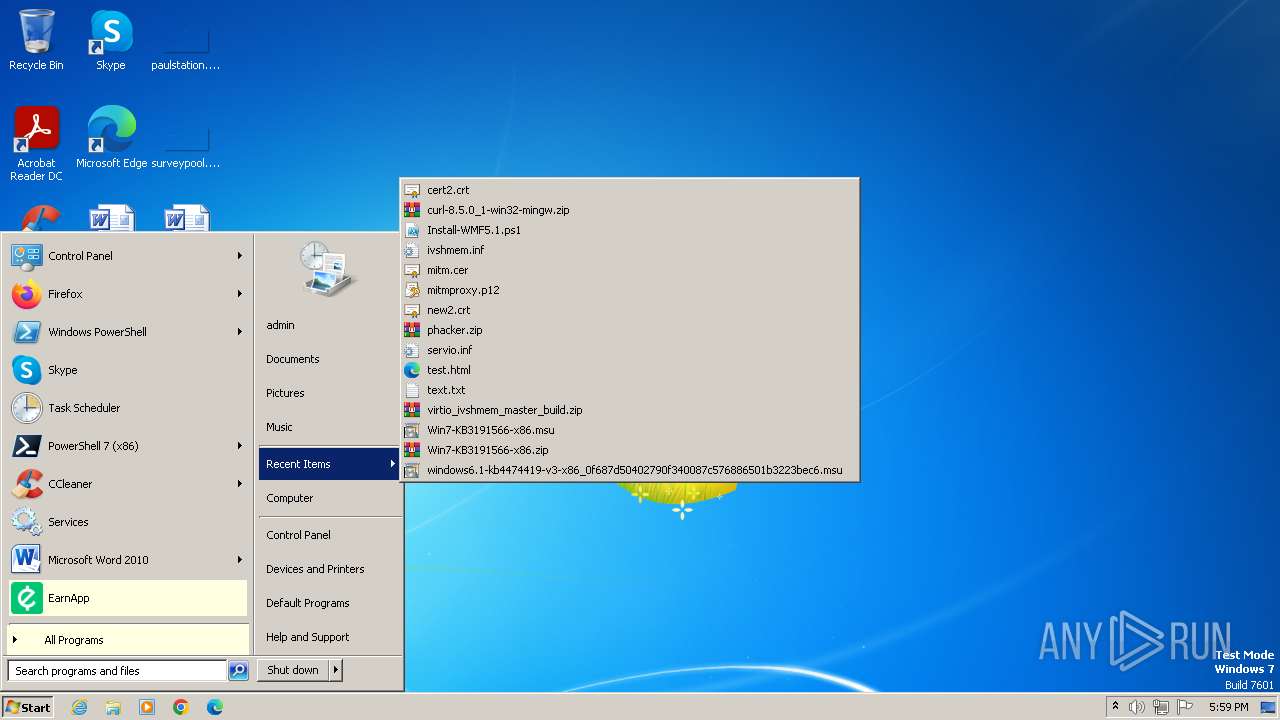This screenshot has width=1280, height=720.
Task: Expand PowerShell 7 (x86) jump list arrow
Action: pyautogui.click(x=240, y=446)
